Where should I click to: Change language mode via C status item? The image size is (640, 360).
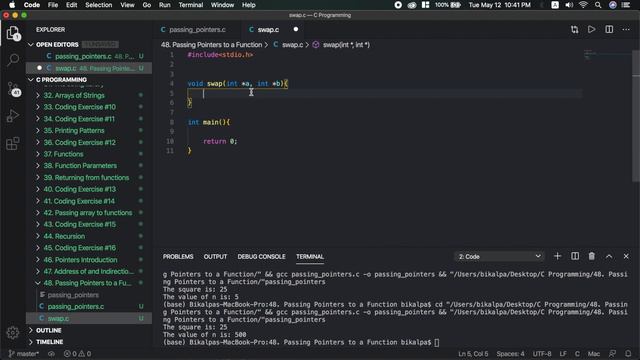tap(577, 354)
